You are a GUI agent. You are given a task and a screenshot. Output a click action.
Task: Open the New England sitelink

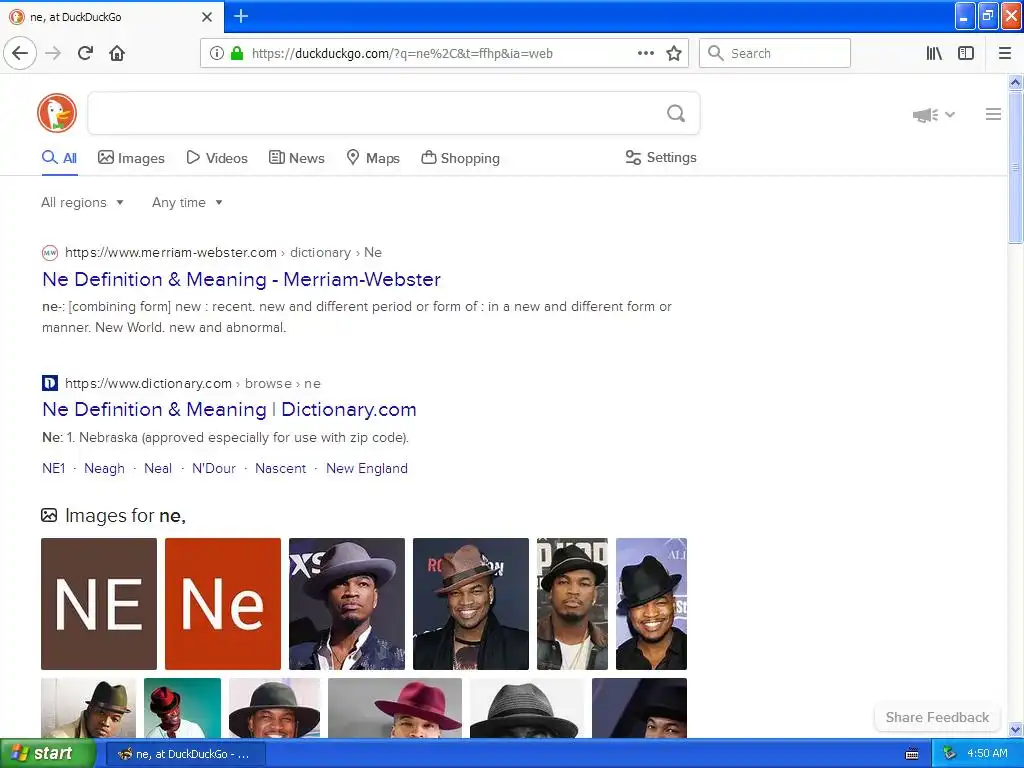(x=367, y=468)
